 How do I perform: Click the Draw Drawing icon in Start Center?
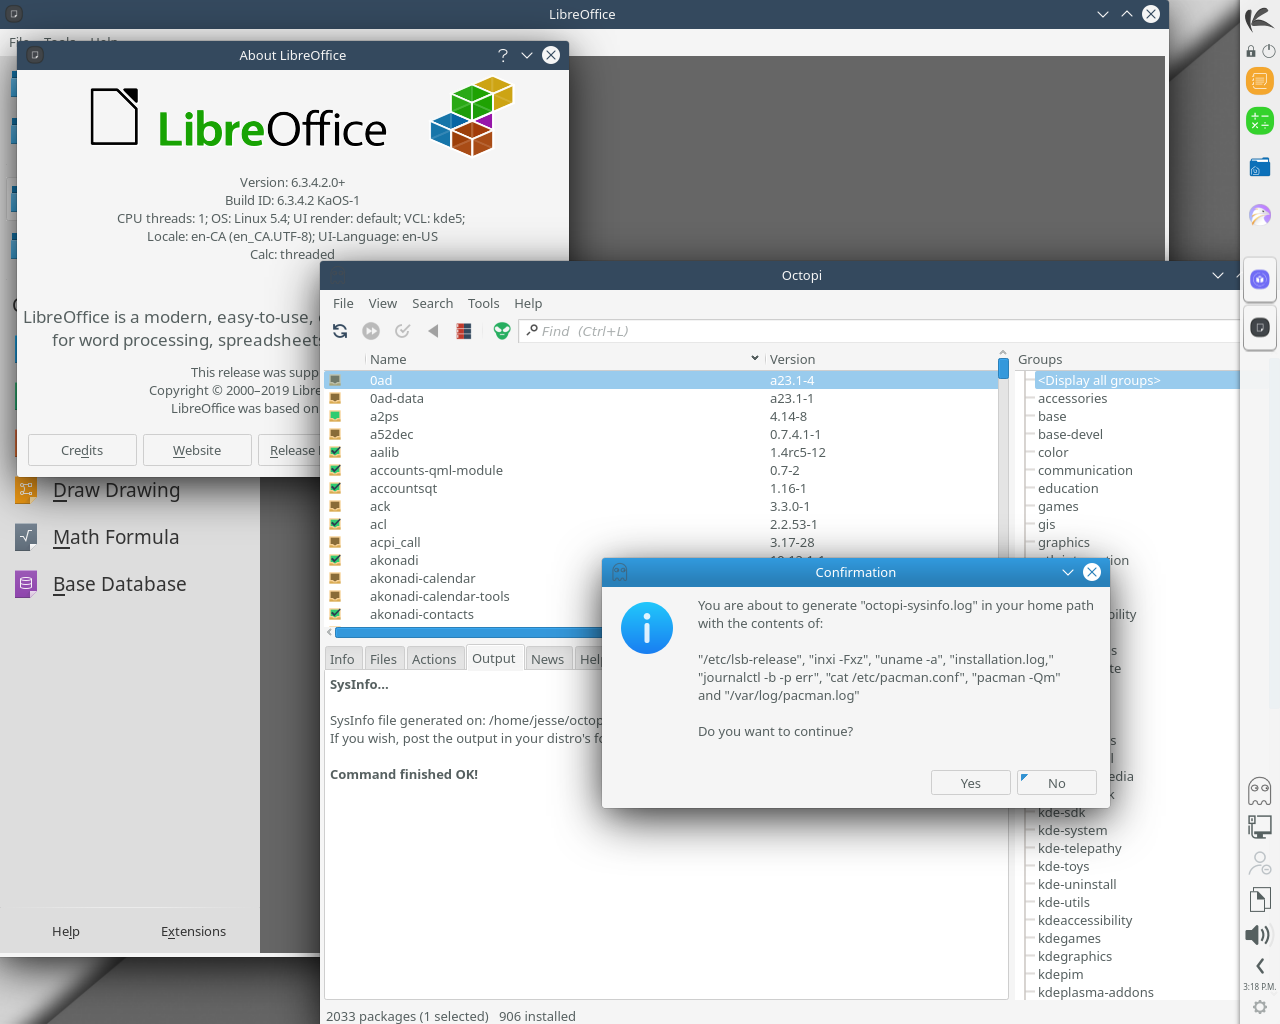click(26, 490)
